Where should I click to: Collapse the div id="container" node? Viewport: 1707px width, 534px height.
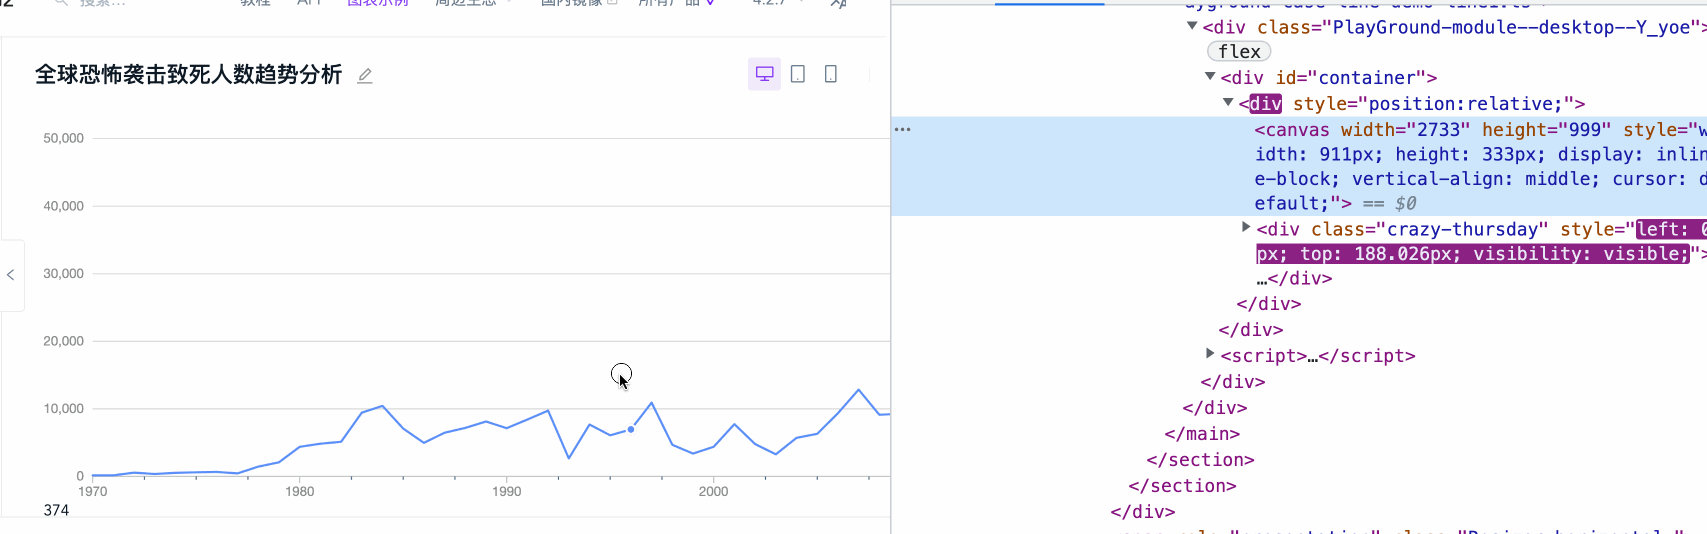tap(1210, 76)
